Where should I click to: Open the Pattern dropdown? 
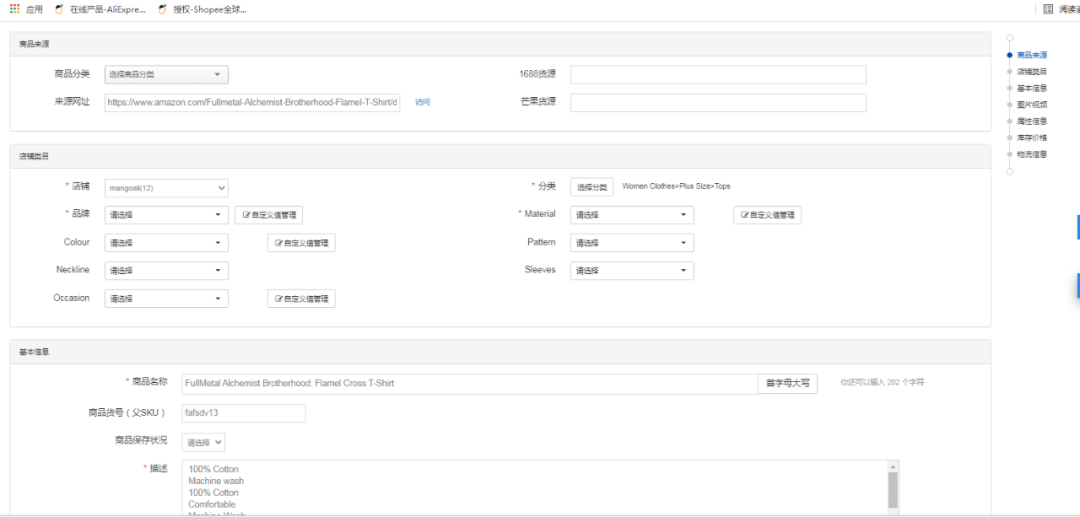pos(632,243)
